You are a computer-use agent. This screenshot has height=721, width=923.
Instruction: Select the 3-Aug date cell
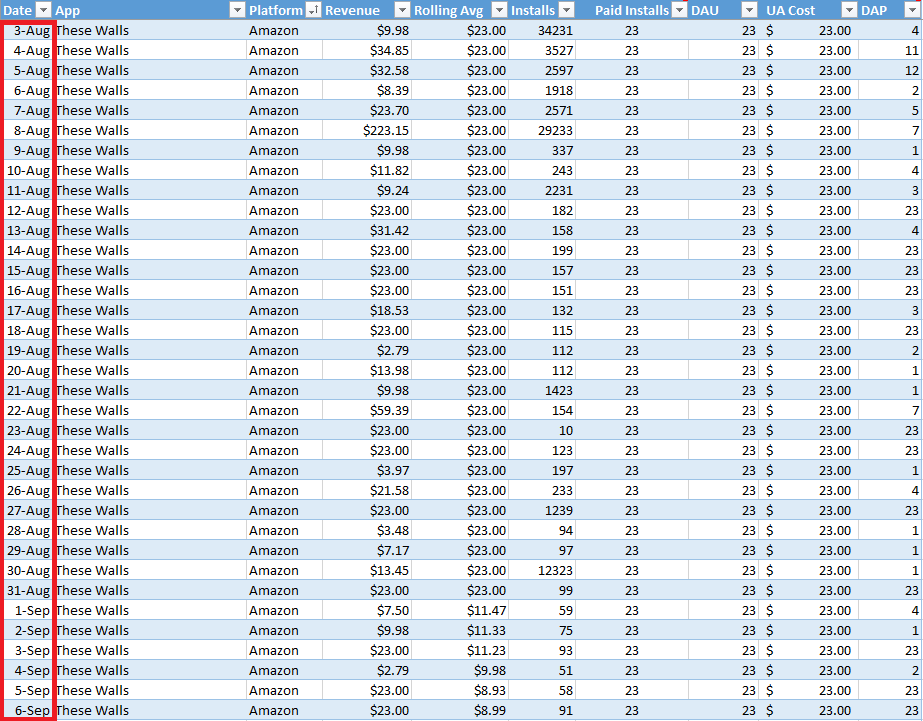tap(28, 31)
